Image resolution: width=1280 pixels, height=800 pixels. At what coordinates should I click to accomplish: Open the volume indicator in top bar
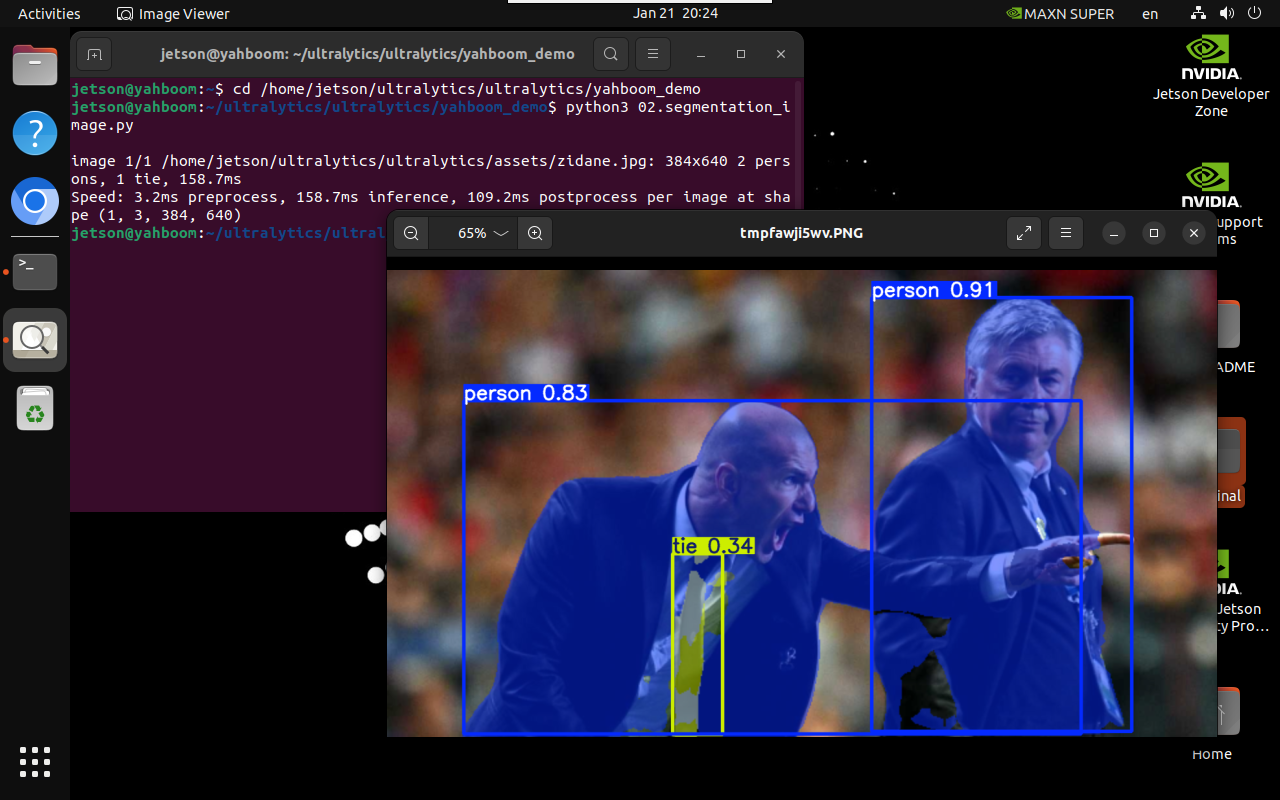(1227, 14)
